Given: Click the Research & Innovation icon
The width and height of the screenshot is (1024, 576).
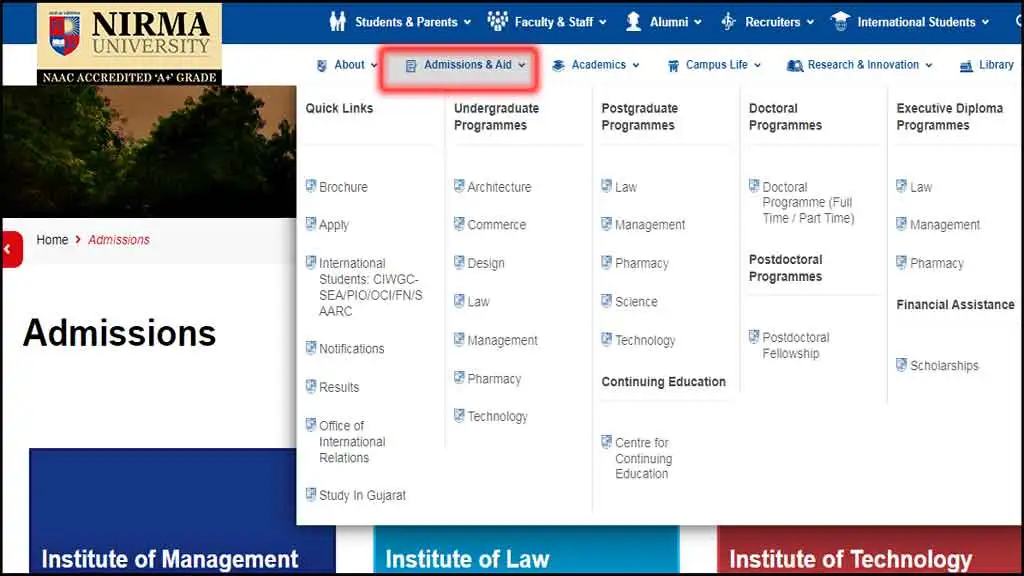Looking at the screenshot, I should point(795,65).
